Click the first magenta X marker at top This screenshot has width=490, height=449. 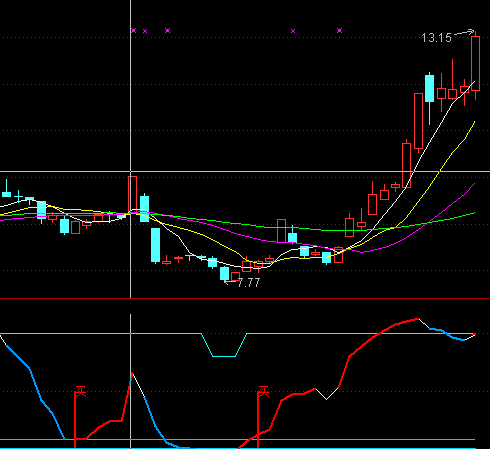pyautogui.click(x=134, y=31)
